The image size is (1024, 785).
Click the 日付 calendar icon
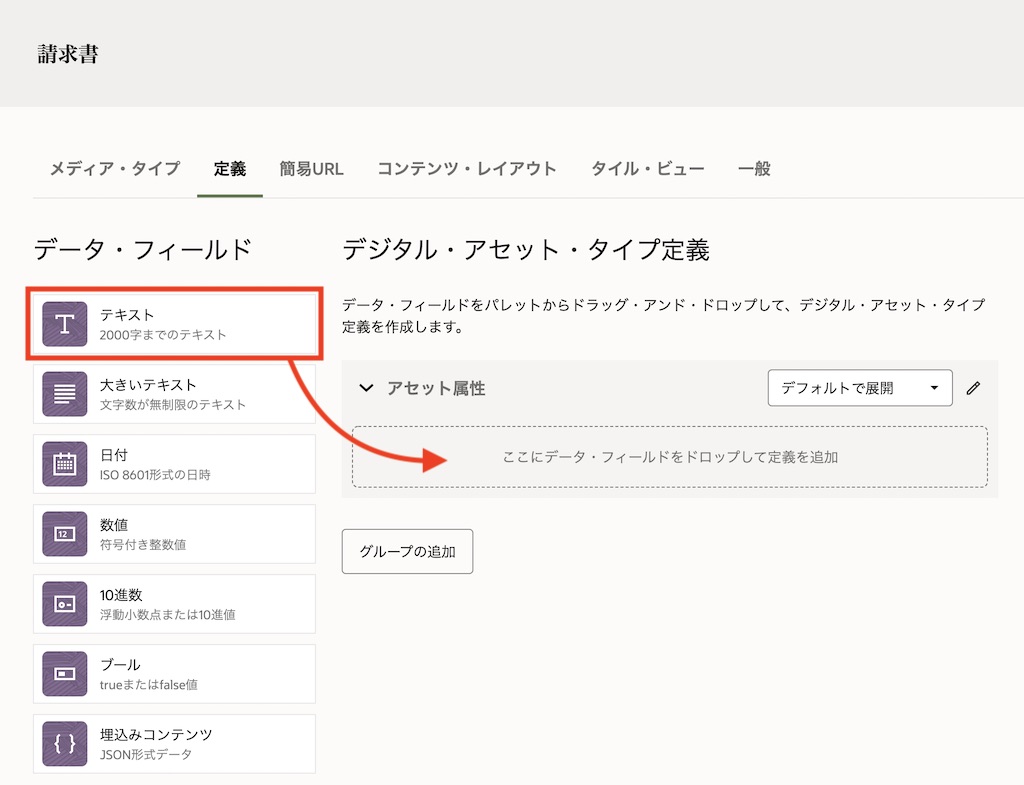coord(65,464)
